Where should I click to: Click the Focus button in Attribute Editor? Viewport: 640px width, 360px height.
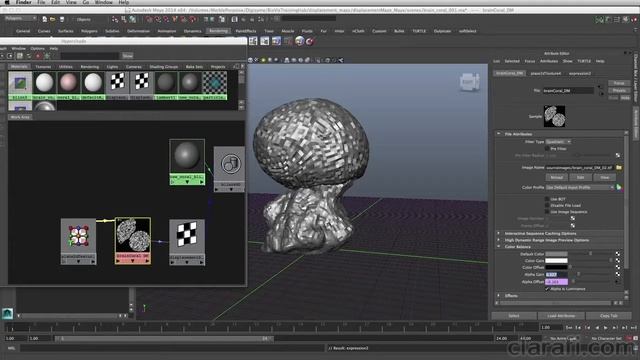tap(619, 83)
